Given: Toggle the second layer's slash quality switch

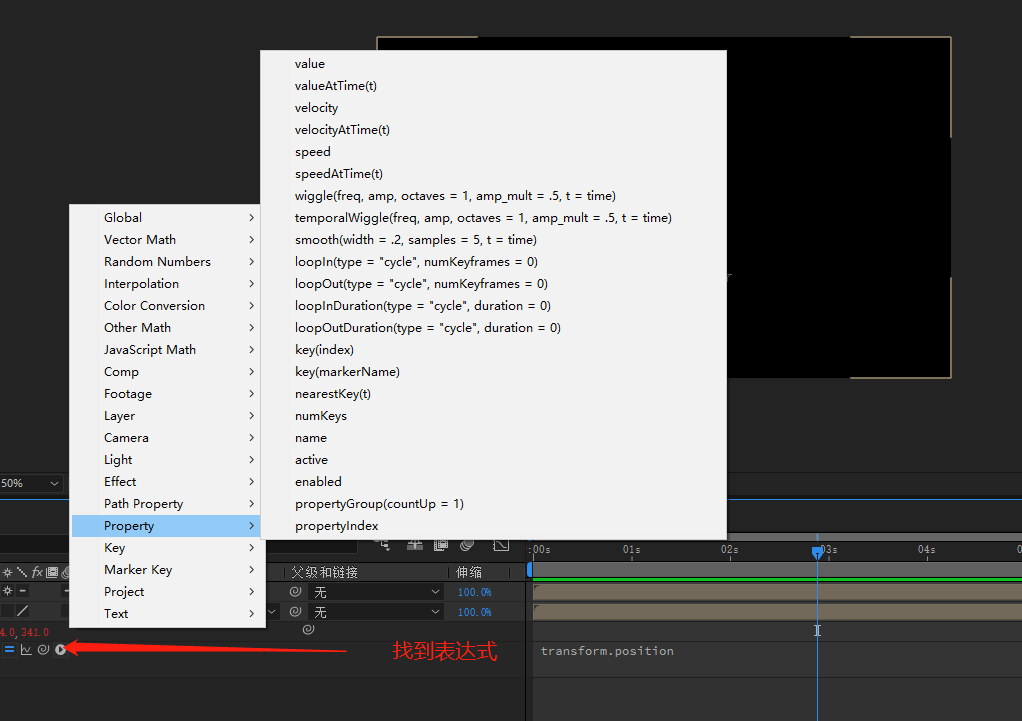Looking at the screenshot, I should [x=22, y=611].
